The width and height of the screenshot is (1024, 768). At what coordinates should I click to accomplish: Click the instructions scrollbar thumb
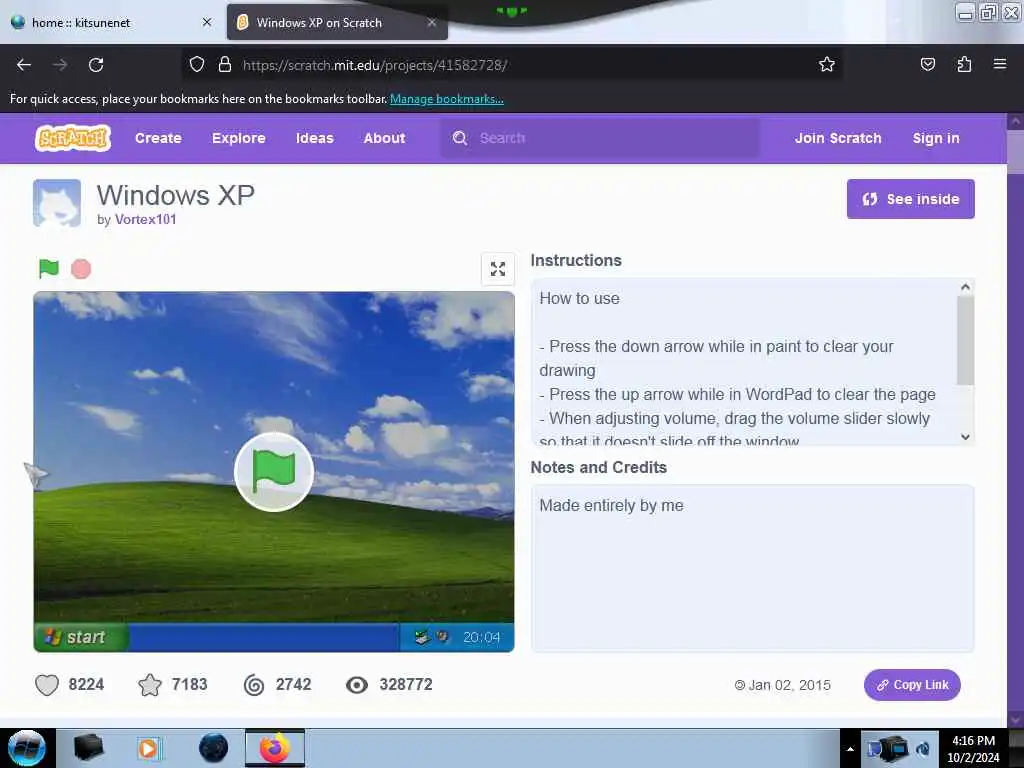click(x=965, y=340)
